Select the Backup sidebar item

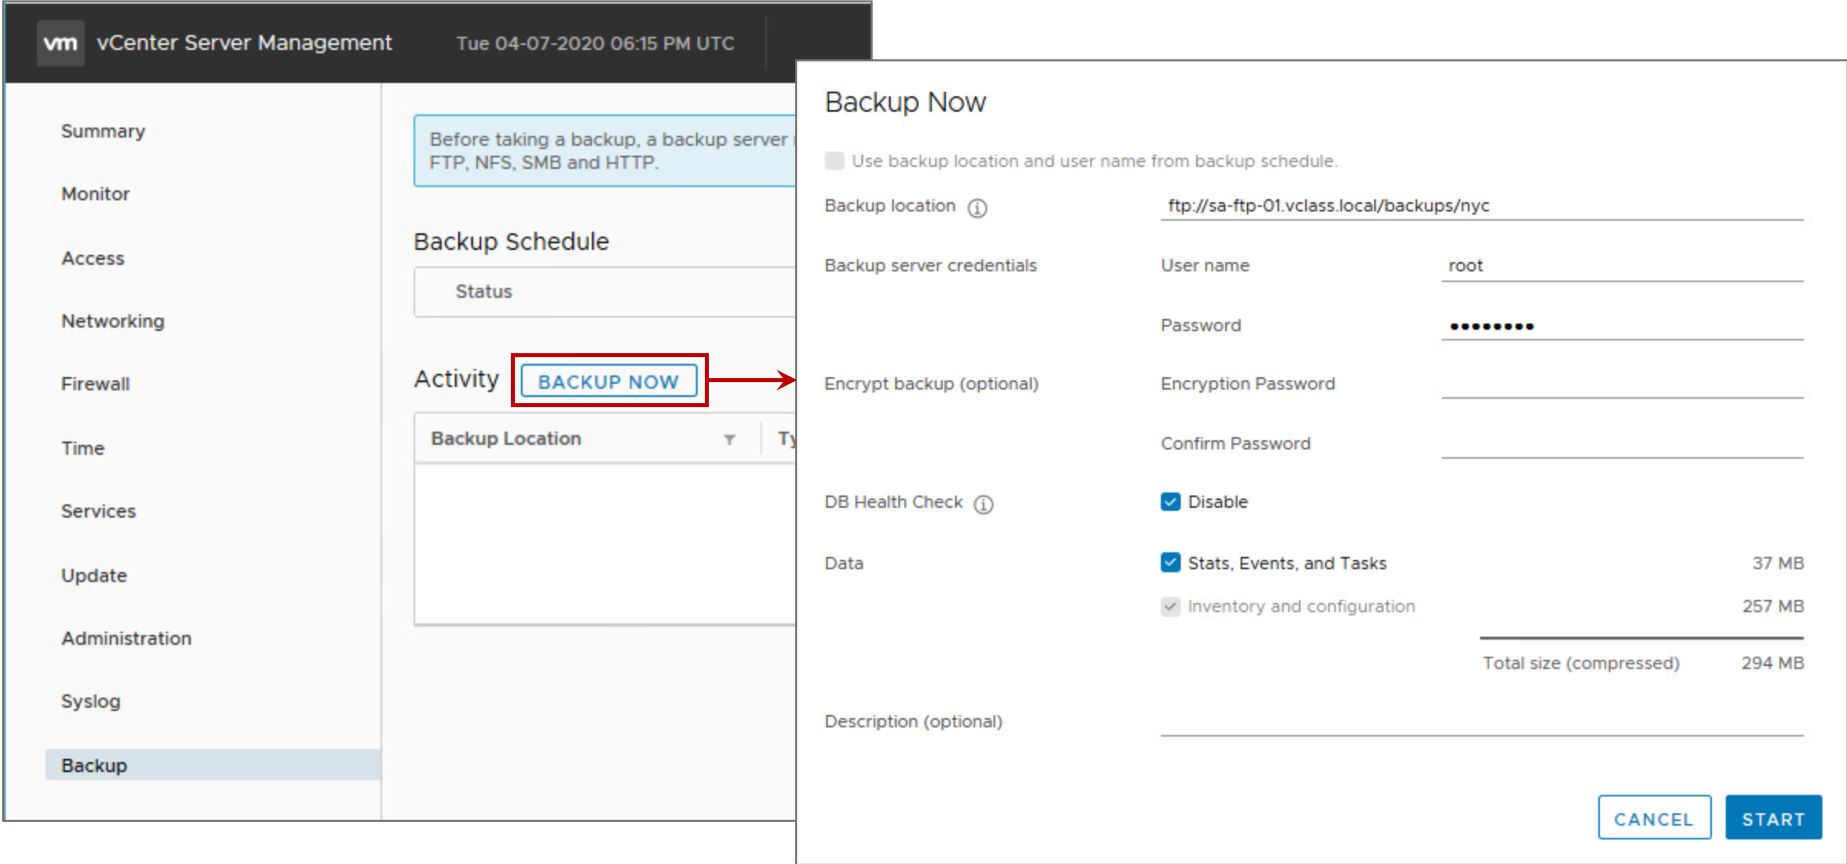(x=212, y=765)
